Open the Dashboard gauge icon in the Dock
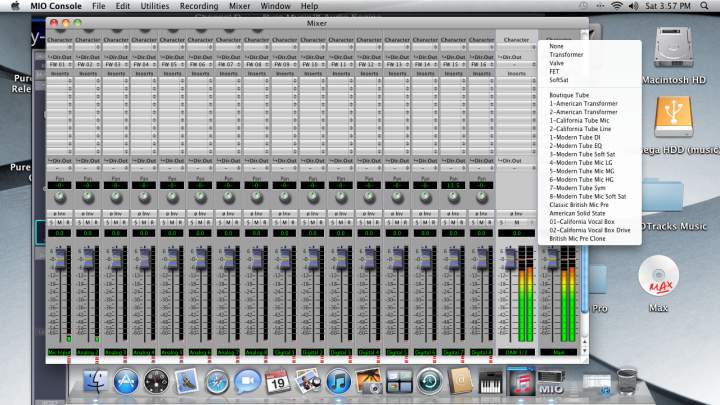Screen dimensions: 720x405 coord(156,381)
